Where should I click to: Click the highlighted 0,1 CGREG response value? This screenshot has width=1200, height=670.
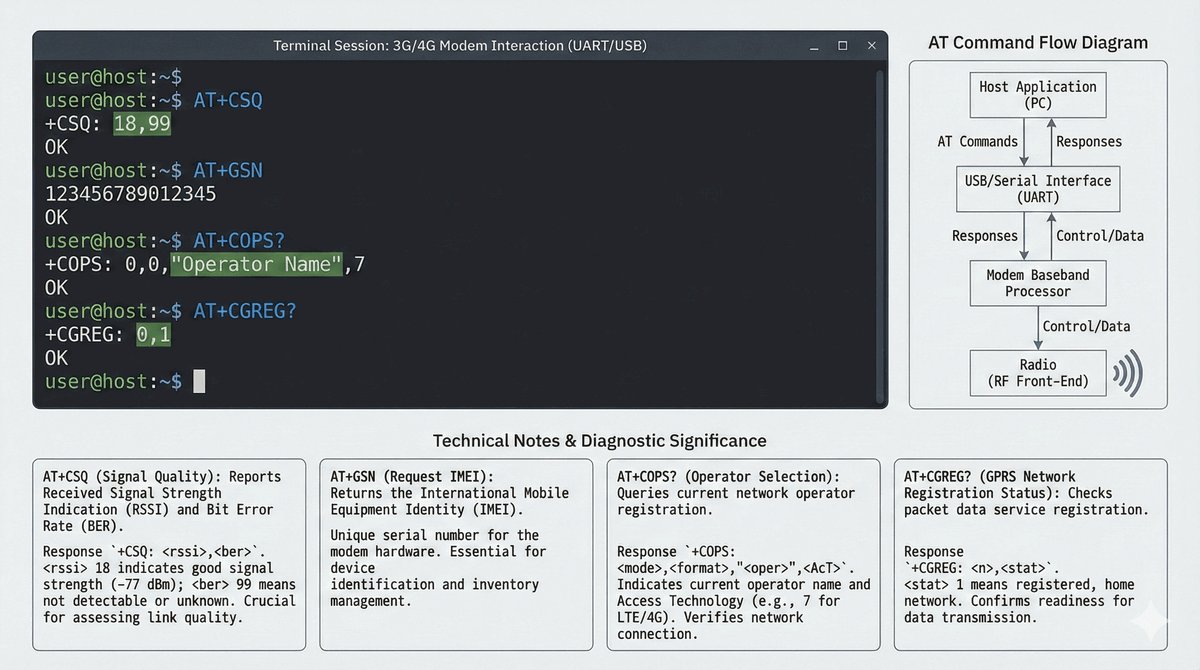click(154, 335)
